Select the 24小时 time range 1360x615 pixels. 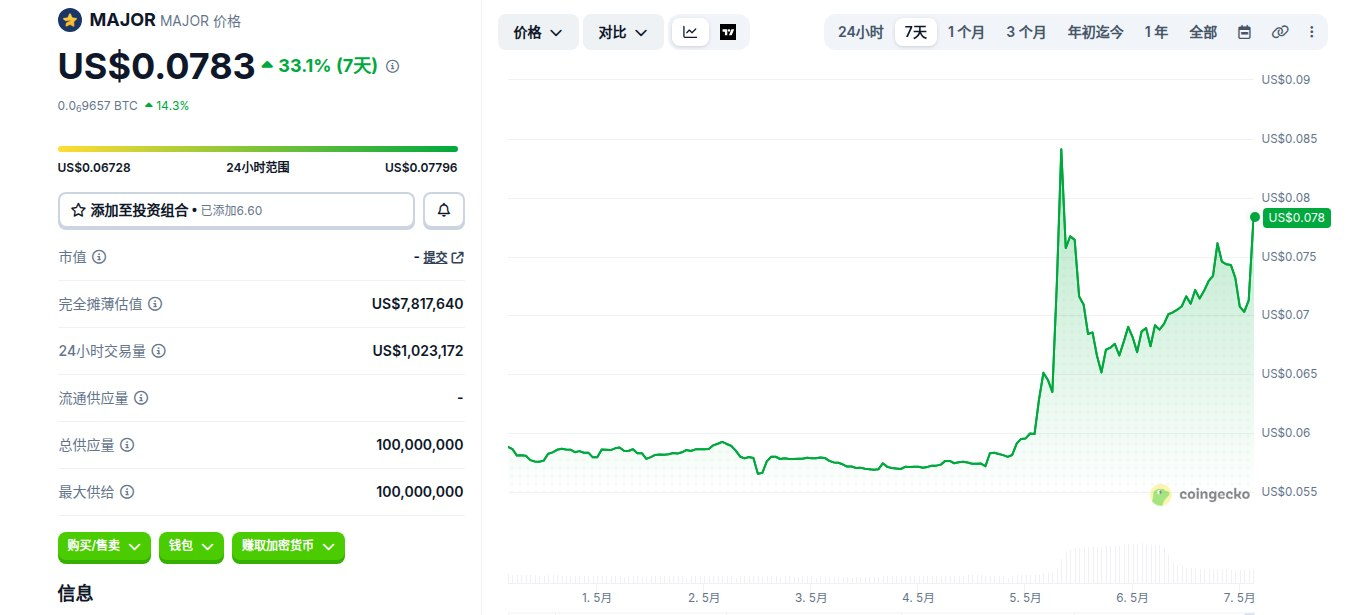[x=860, y=32]
